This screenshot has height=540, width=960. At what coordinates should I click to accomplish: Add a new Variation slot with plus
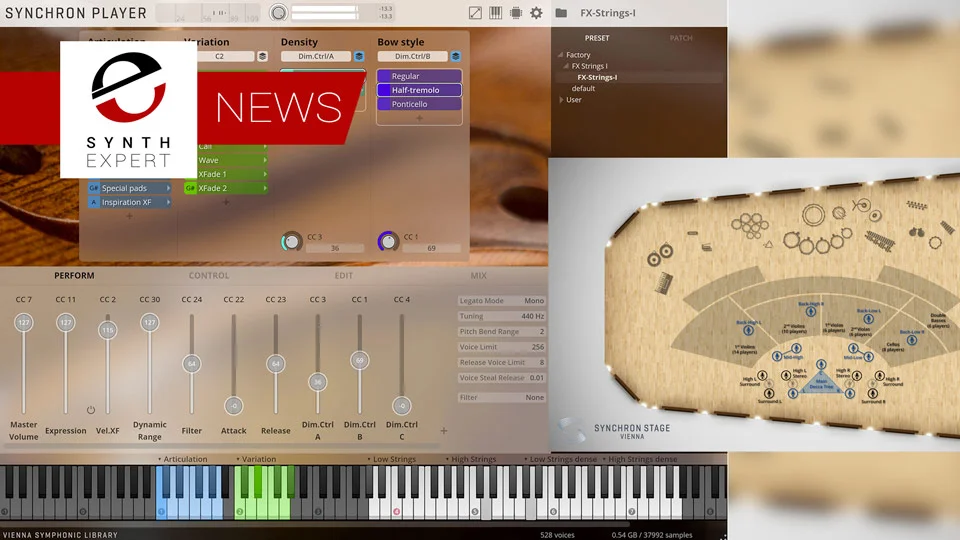pos(226,202)
